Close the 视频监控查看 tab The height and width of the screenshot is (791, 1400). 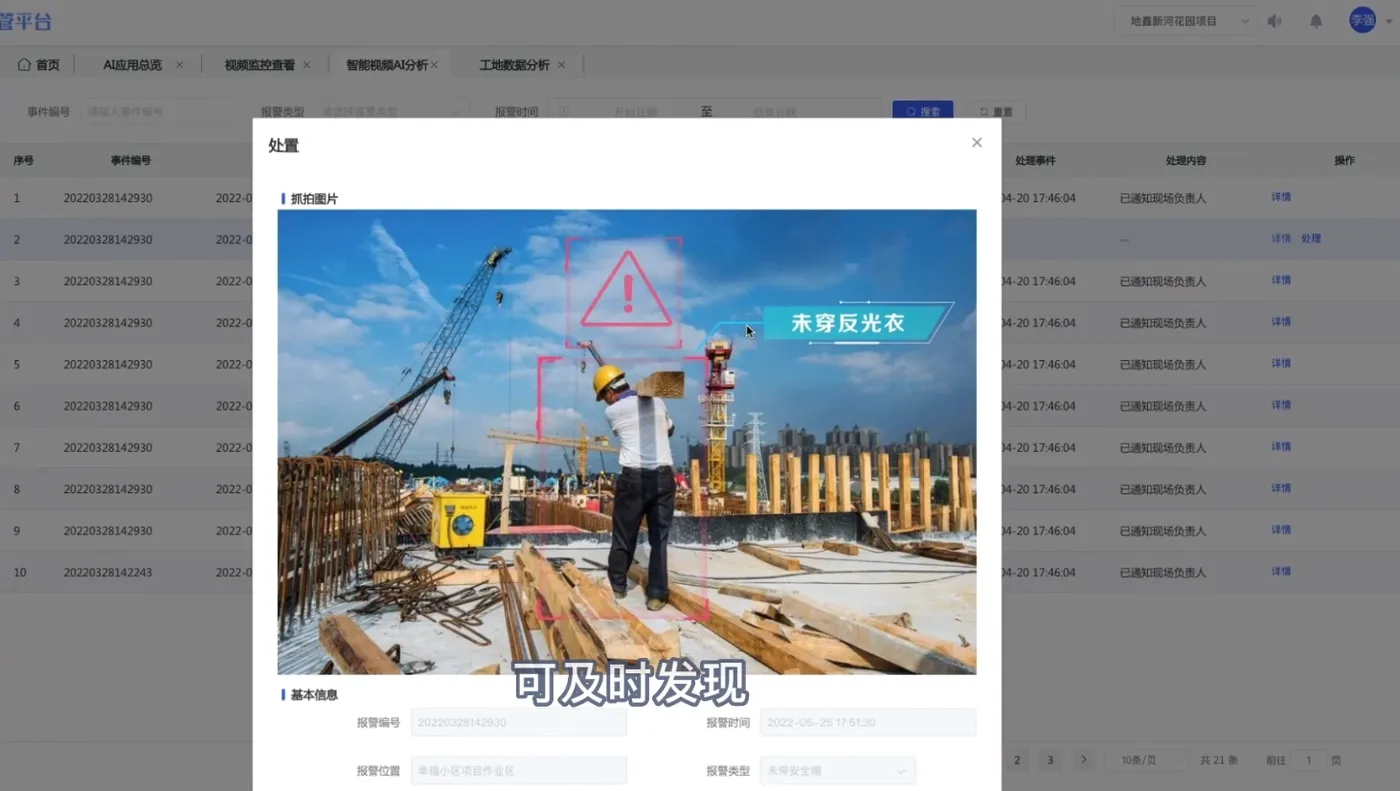coord(307,65)
